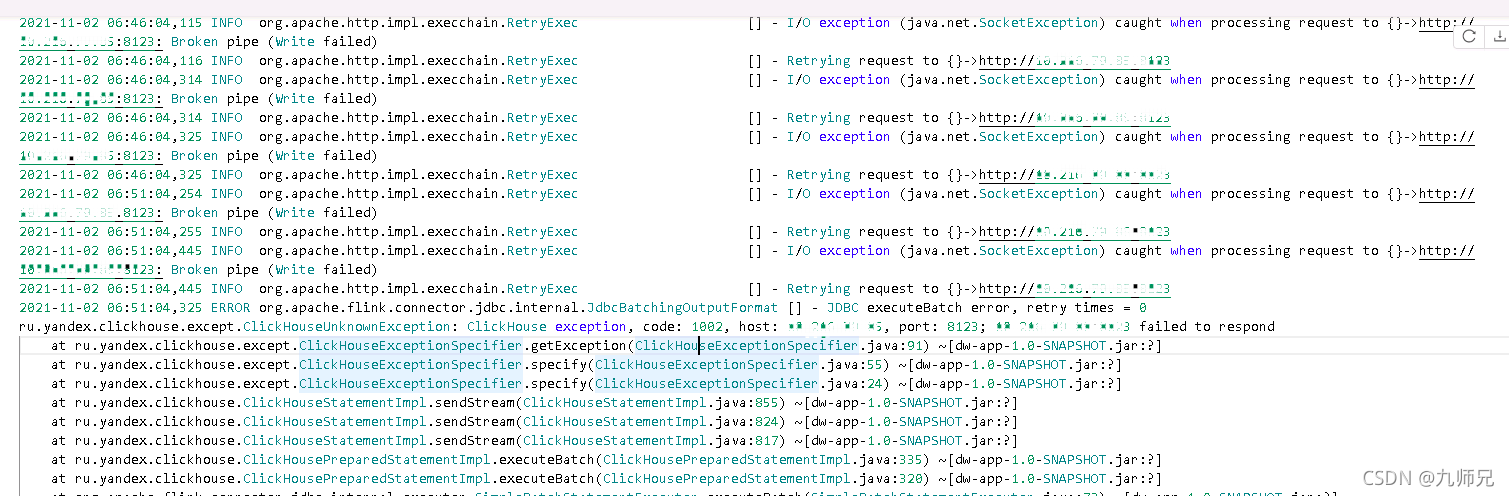The height and width of the screenshot is (496, 1509).
Task: Click the timestamp 2021-11-02 06:51:04,445 on the Retrying request line
Action: point(112,289)
